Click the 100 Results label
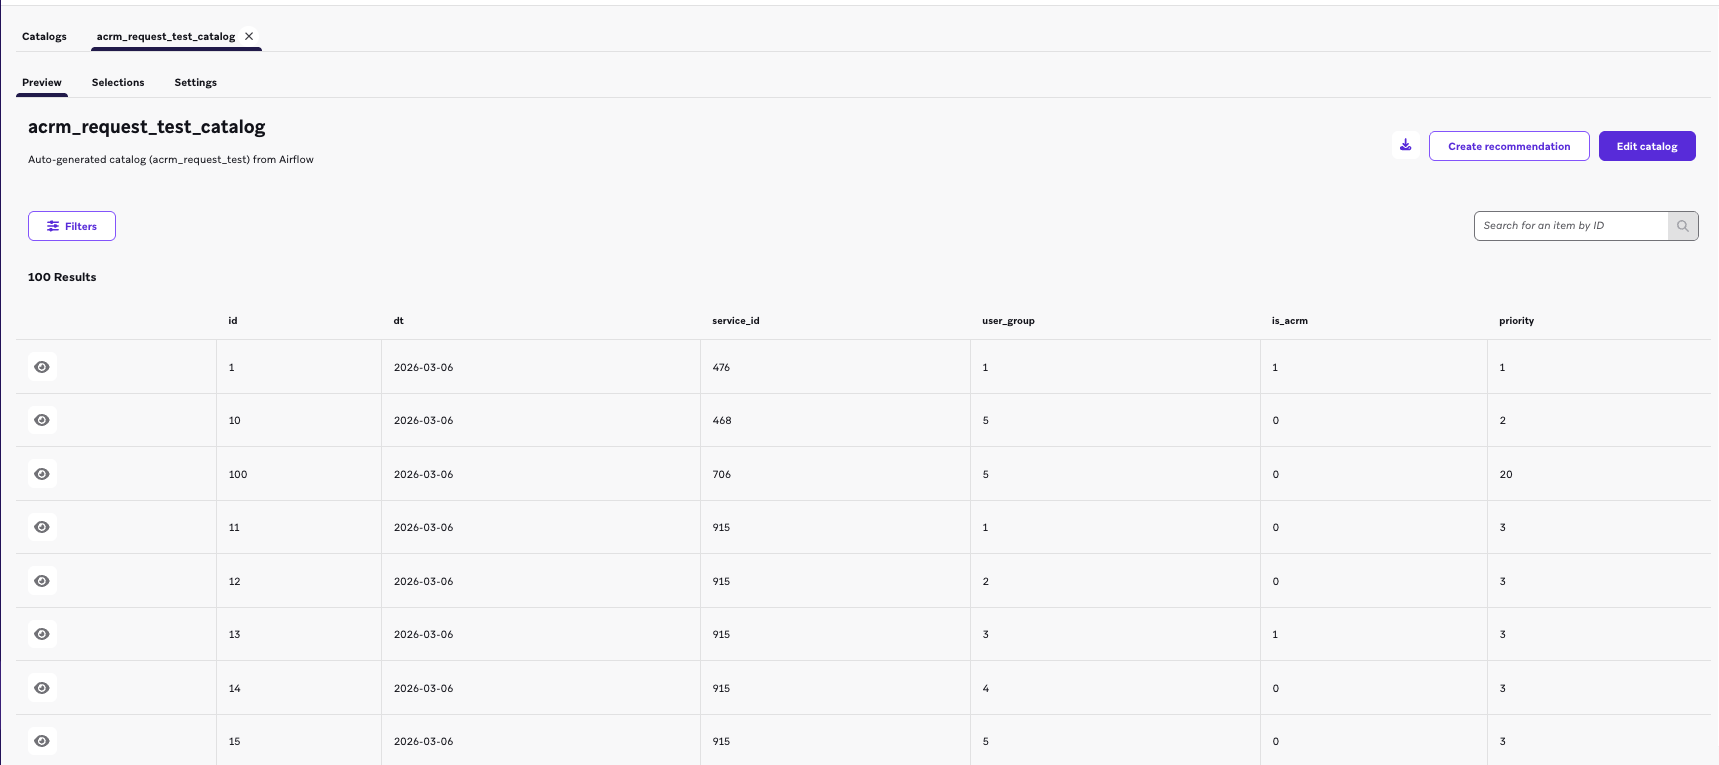The width and height of the screenshot is (1719, 765). coord(62,277)
